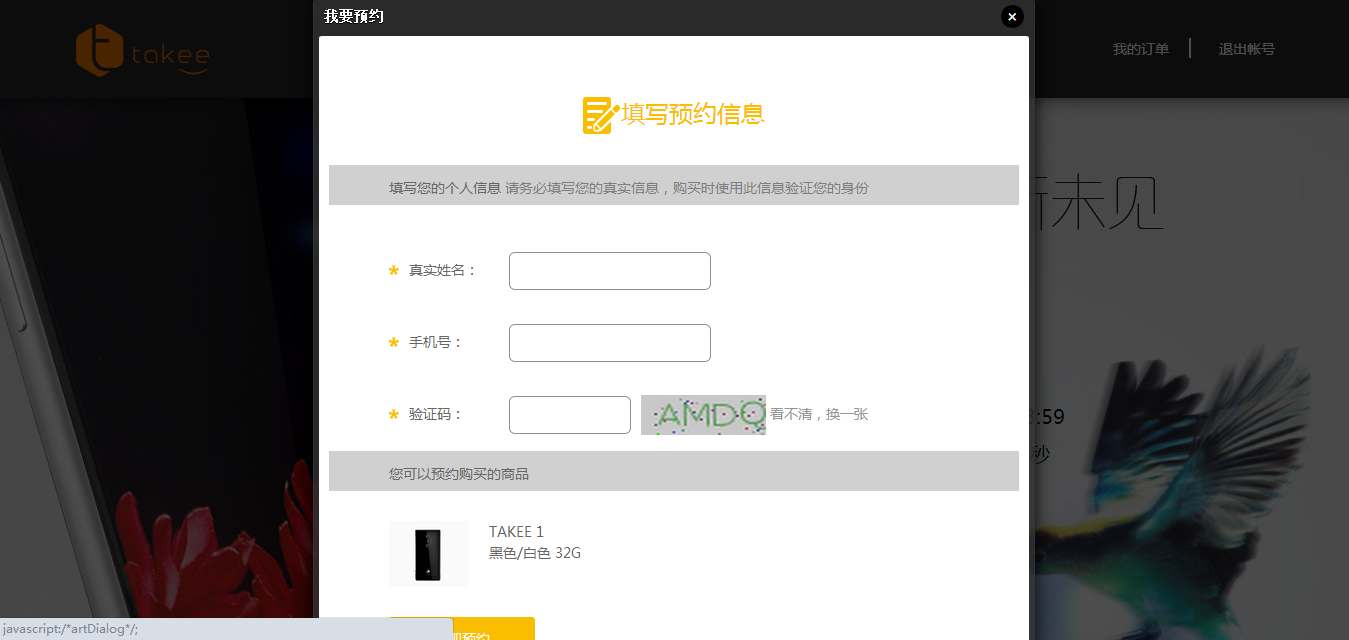Click the 退出帐号 link
The height and width of the screenshot is (640, 1349).
1247,48
